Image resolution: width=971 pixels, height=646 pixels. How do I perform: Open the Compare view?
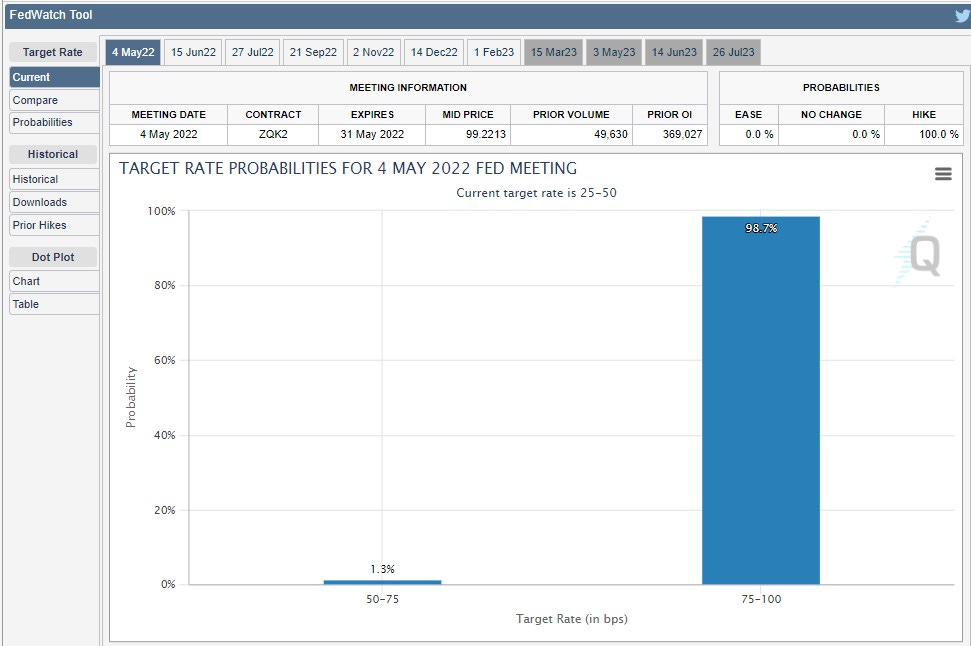54,100
